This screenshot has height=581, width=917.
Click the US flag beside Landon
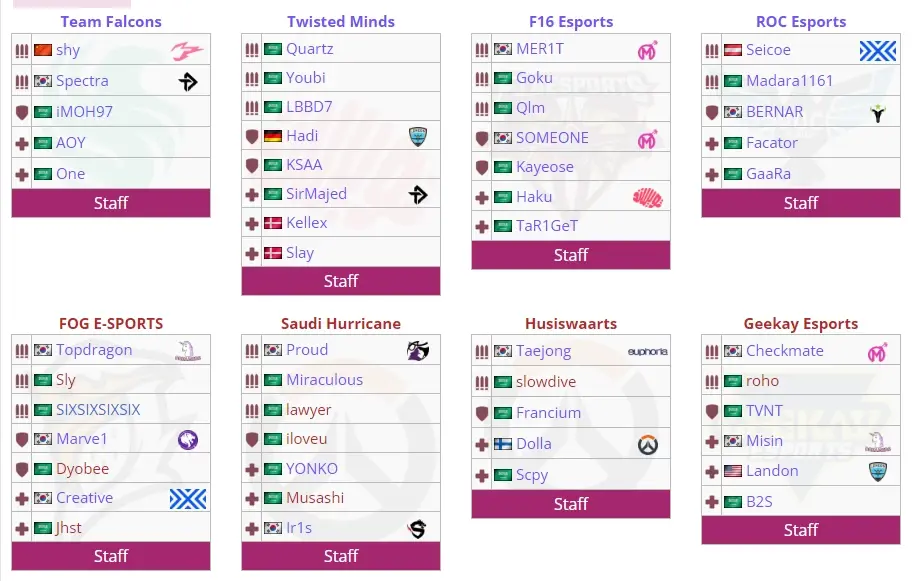733,471
